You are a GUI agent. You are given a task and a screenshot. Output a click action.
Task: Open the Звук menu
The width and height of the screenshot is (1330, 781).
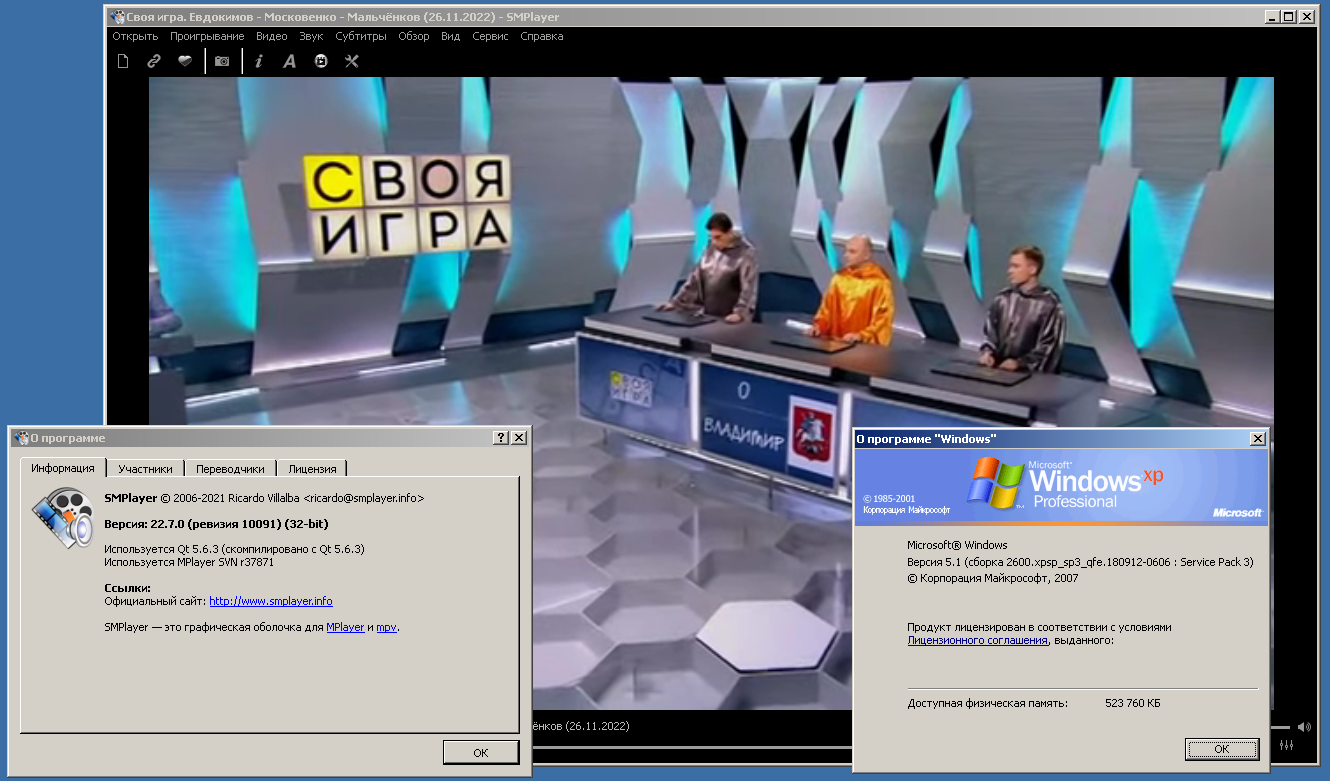click(311, 36)
